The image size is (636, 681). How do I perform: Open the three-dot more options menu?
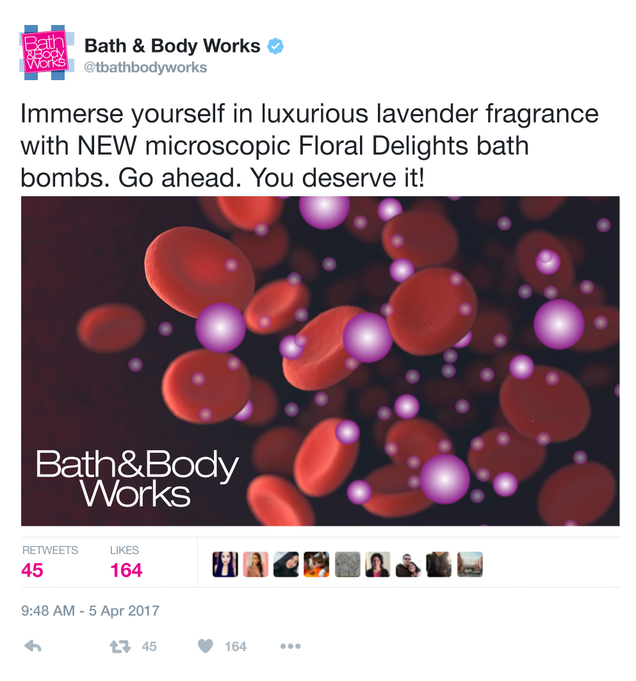pyautogui.click(x=290, y=646)
